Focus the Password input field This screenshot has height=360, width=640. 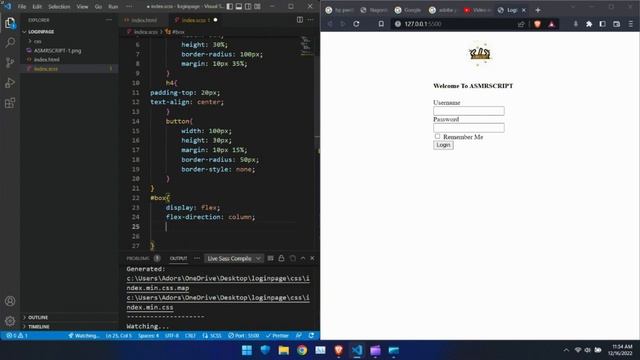[469, 128]
